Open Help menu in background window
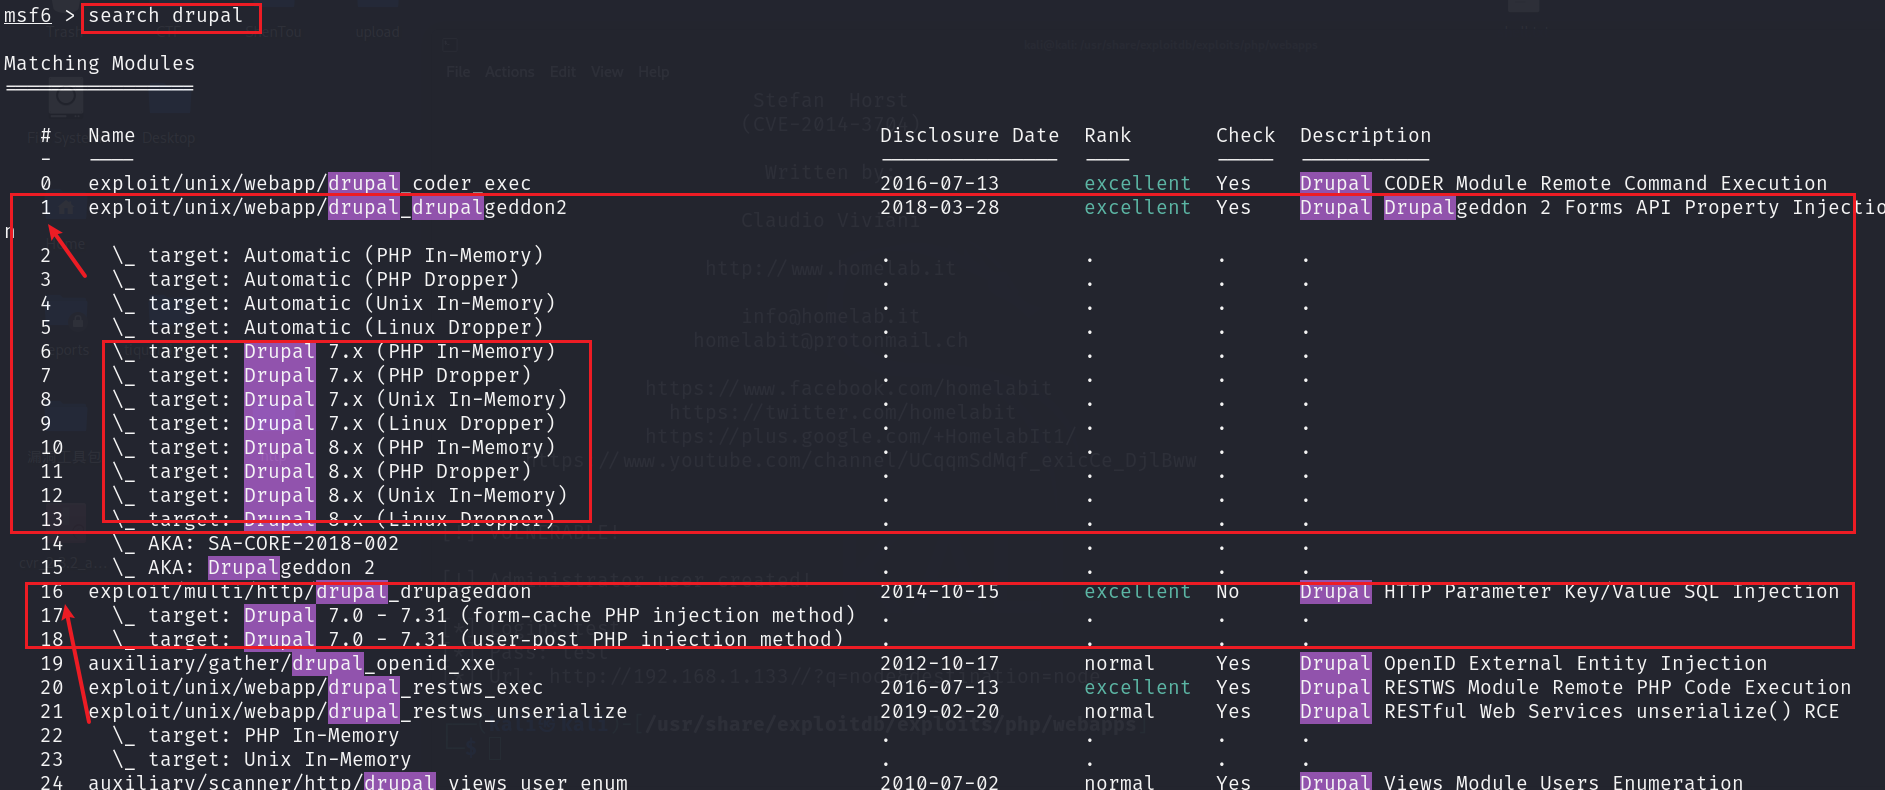The width and height of the screenshot is (1885, 790). tap(654, 72)
